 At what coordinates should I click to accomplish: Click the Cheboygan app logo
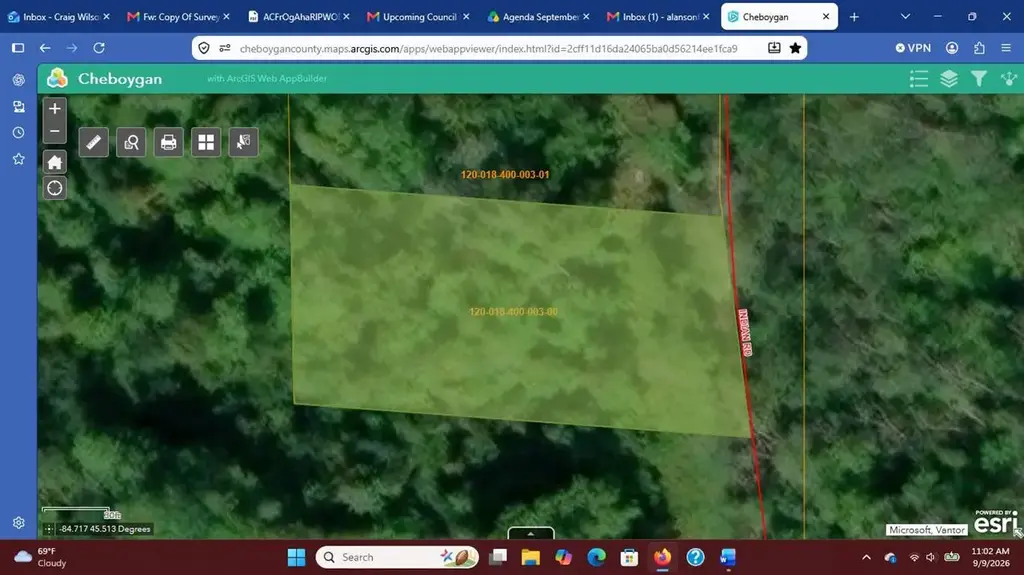point(57,78)
